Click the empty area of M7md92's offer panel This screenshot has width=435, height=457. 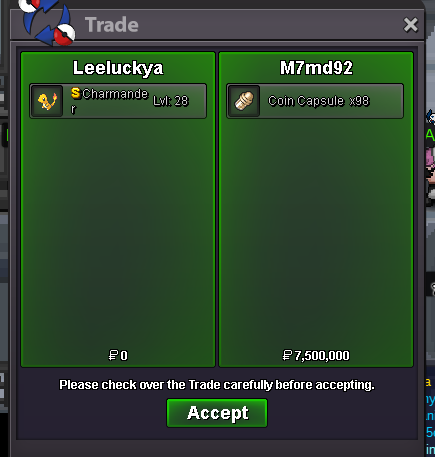(316, 233)
